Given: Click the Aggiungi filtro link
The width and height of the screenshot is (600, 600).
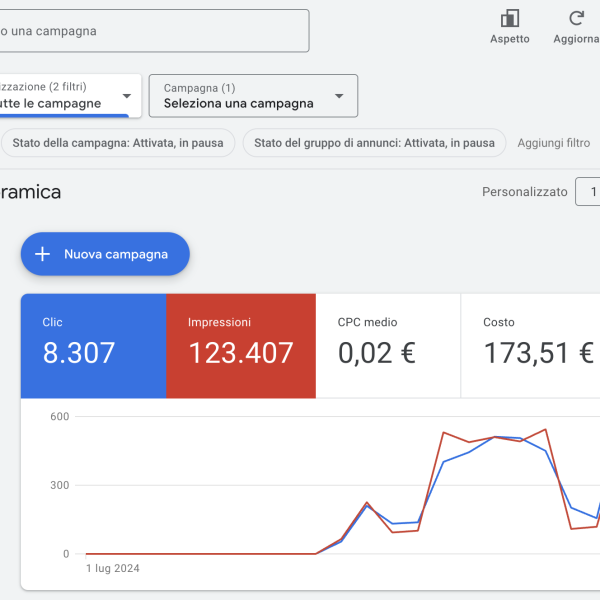Looking at the screenshot, I should (553, 143).
